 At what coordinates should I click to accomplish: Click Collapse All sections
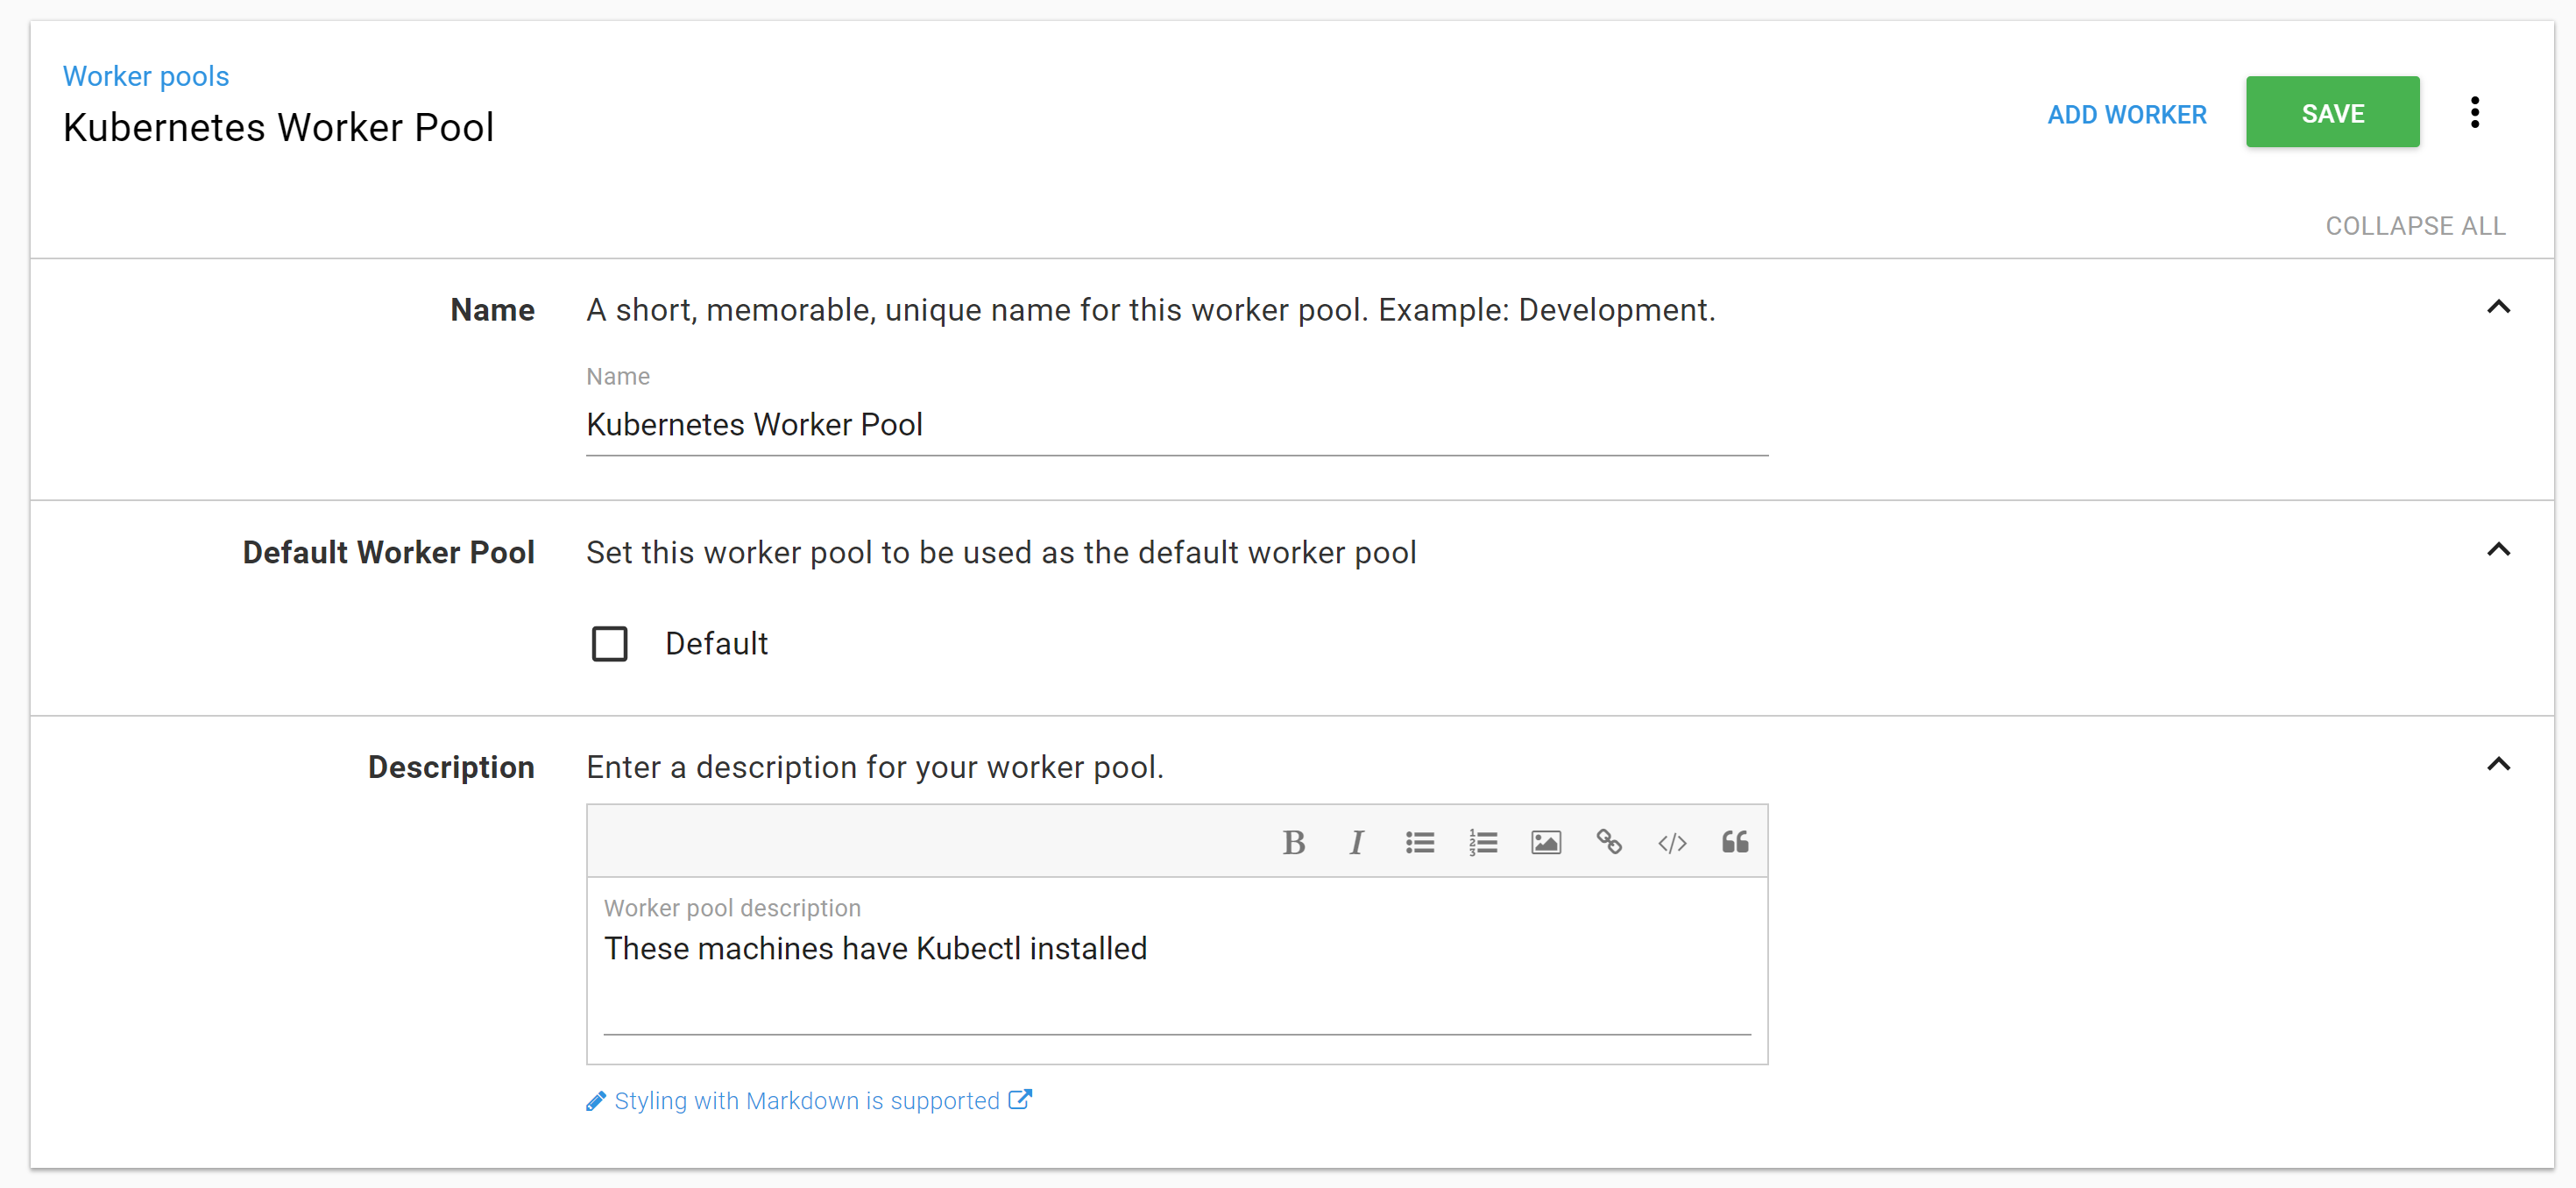(x=2414, y=226)
